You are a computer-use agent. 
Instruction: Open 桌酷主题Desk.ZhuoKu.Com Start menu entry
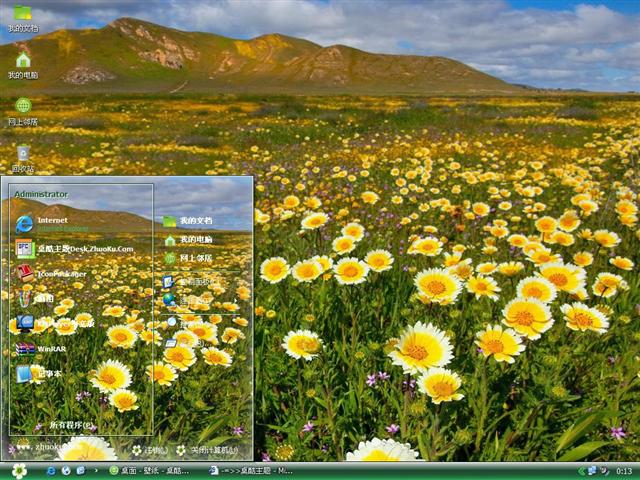75,249
